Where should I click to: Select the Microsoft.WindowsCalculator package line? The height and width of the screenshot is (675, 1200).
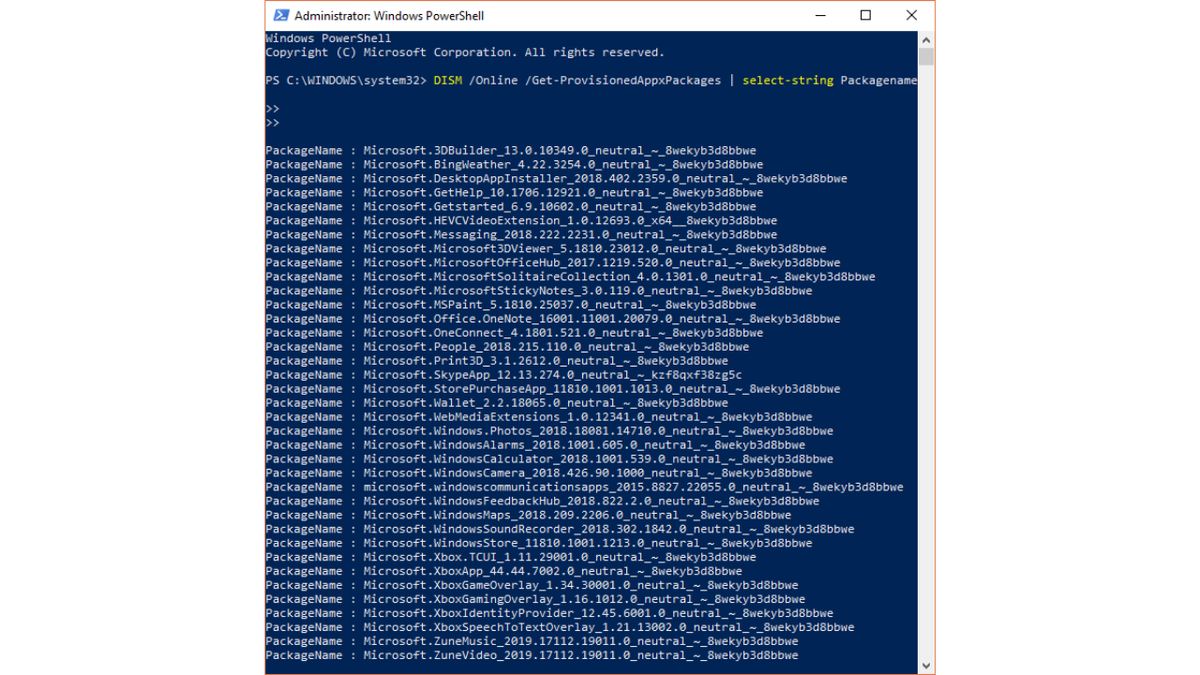click(549, 458)
